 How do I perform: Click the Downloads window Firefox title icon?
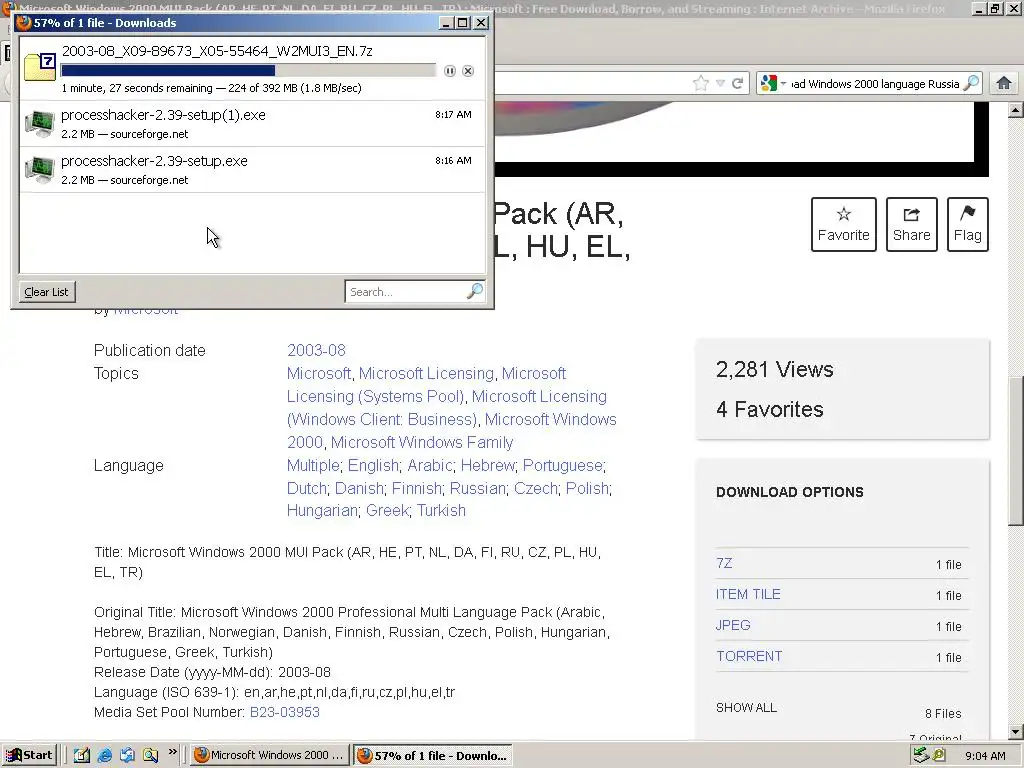(24, 23)
